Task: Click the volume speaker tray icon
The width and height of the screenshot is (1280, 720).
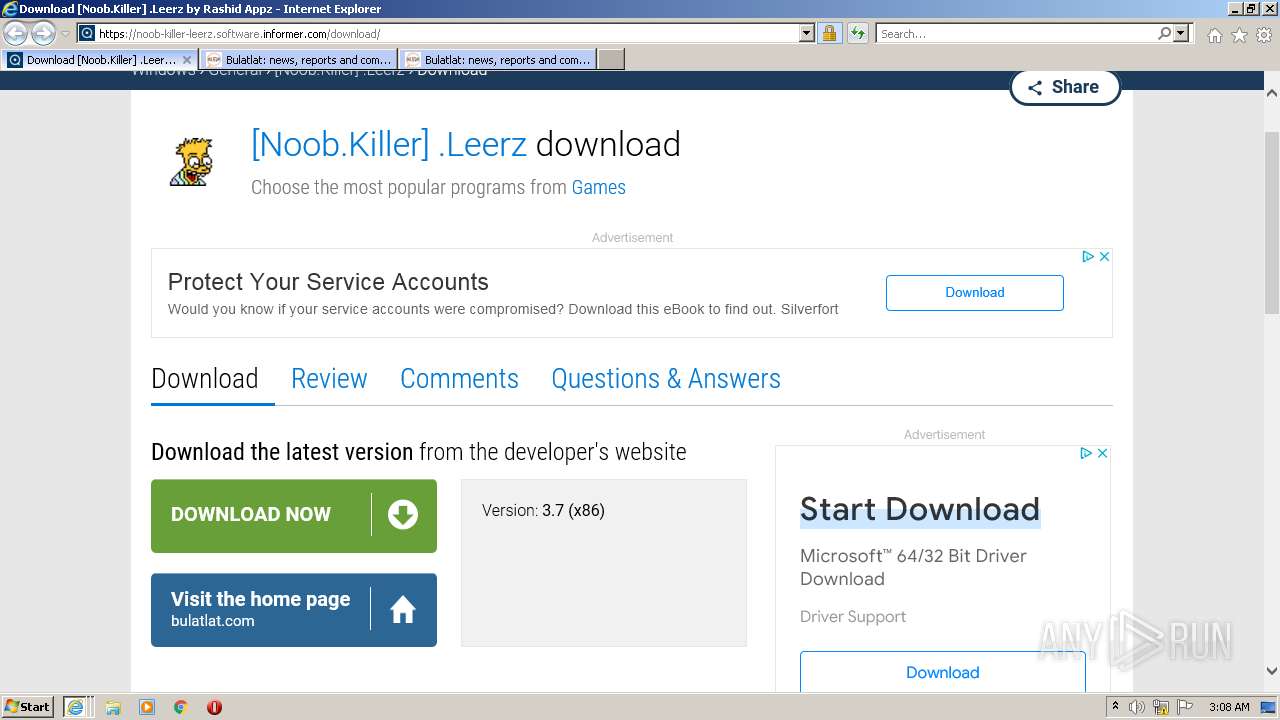Action: (1137, 707)
